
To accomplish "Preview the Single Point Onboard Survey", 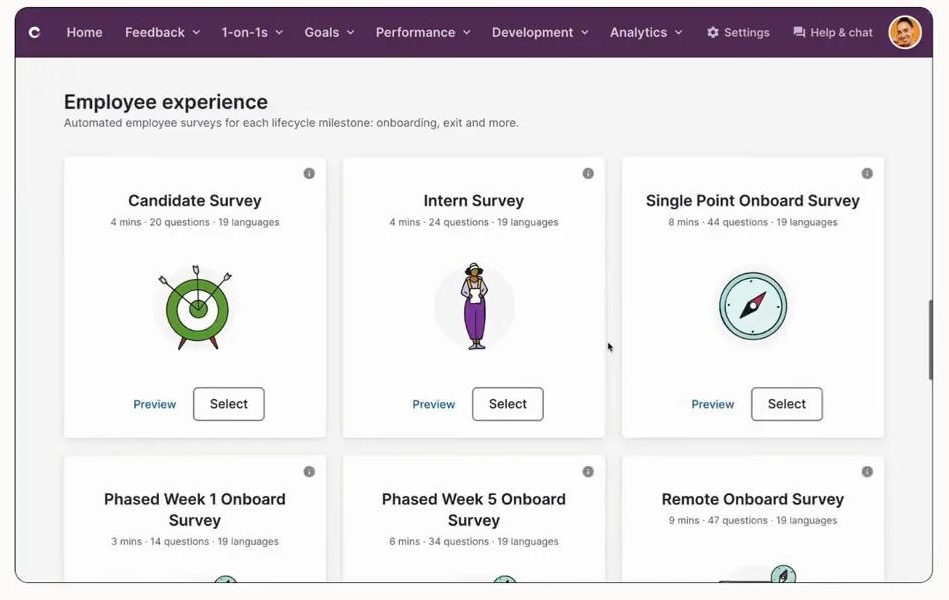I will tap(712, 404).
